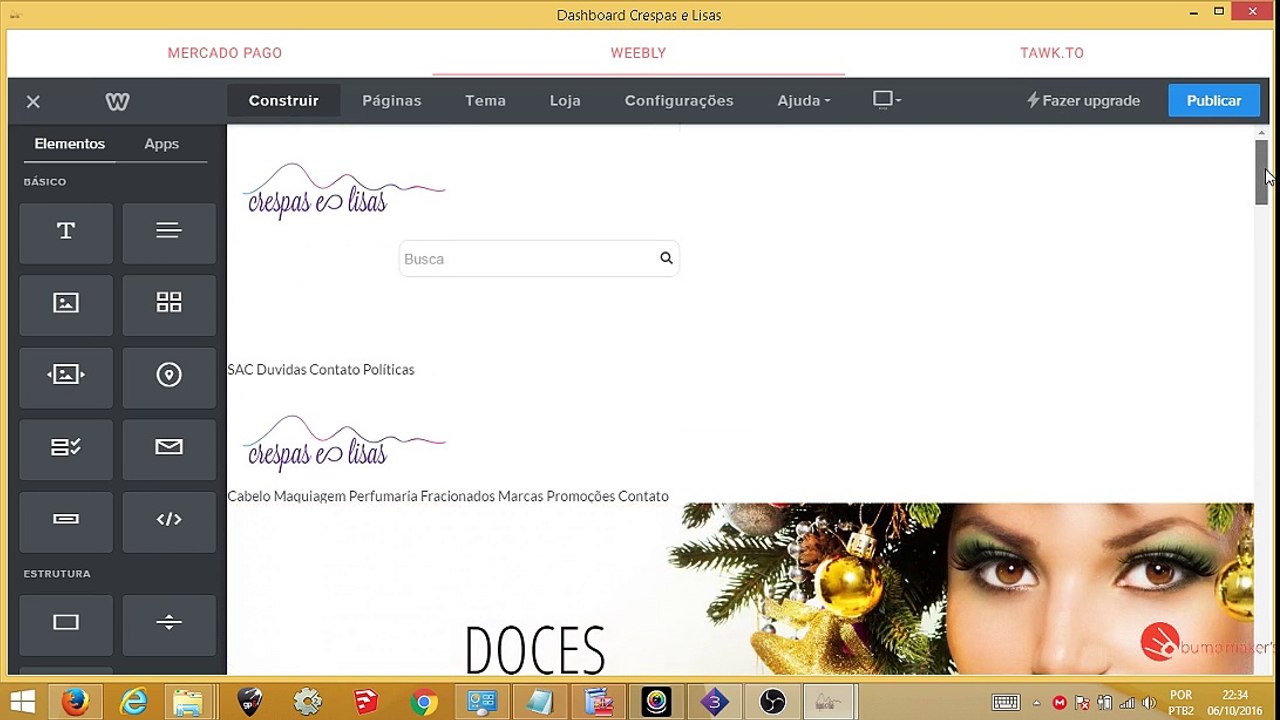
Task: Open the Cabelo menu item
Action: (x=249, y=496)
